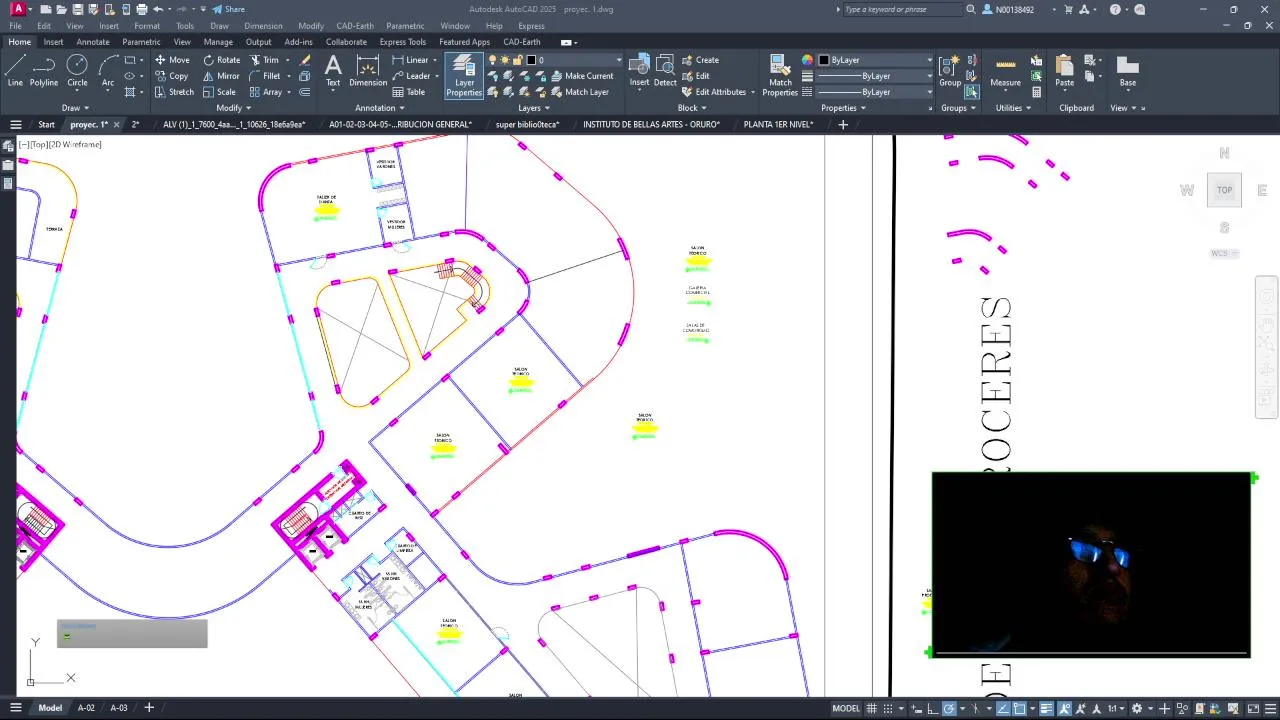Toggle drawing grid display in status bar
Viewport: 1280px width, 720px height.
(873, 708)
